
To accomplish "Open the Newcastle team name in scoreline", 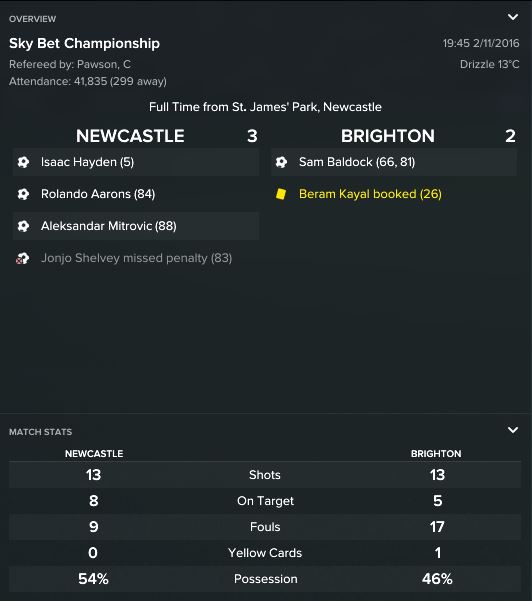I will (130, 136).
